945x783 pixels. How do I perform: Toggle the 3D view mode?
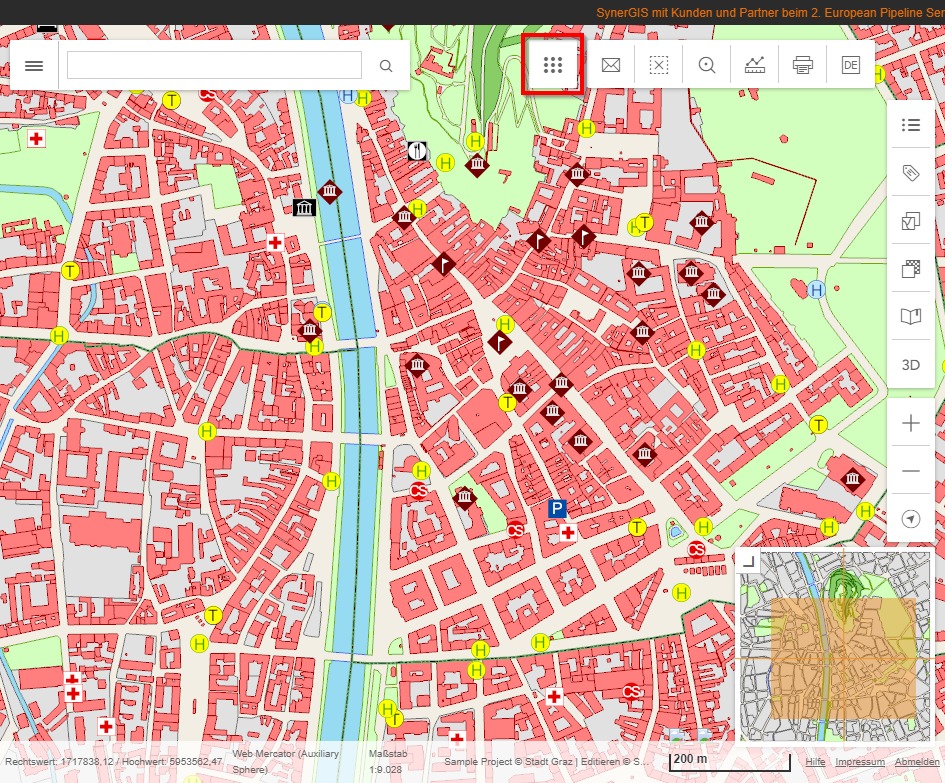(910, 365)
